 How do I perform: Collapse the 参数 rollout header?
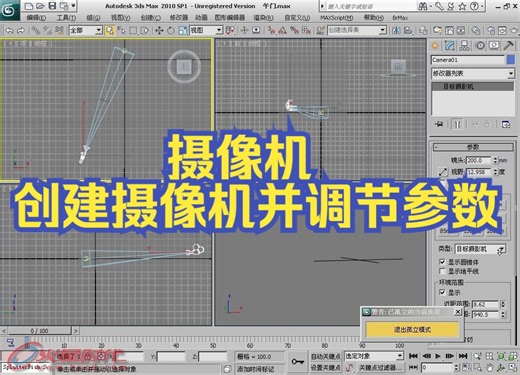(473, 147)
